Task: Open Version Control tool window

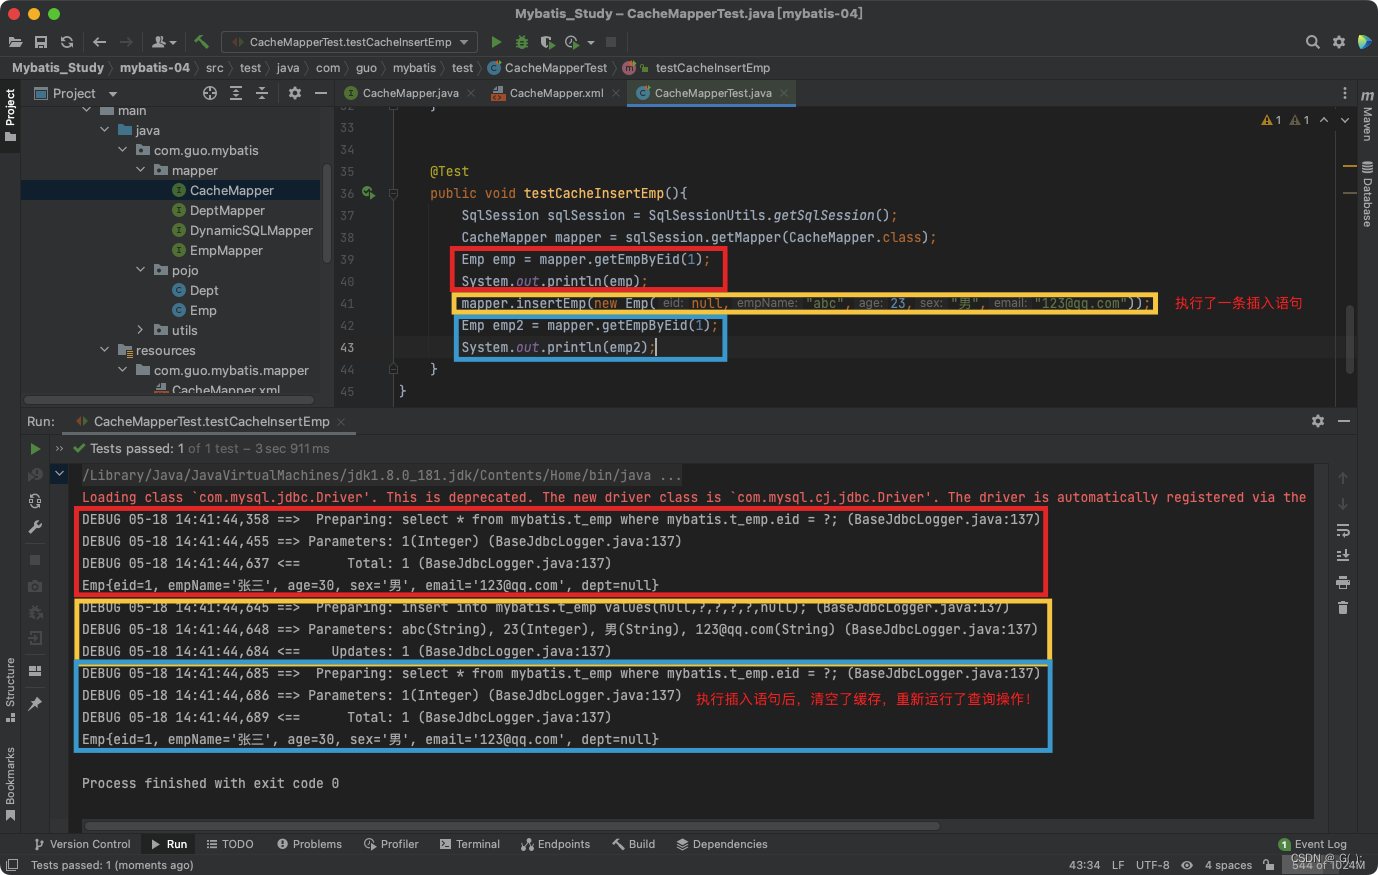Action: tap(82, 844)
